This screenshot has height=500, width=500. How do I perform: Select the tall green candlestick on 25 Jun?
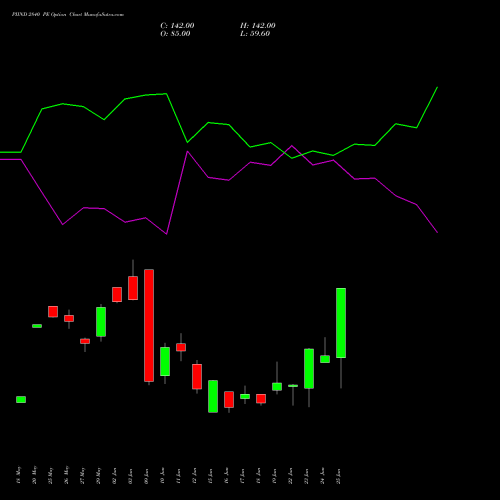[x=341, y=323]
